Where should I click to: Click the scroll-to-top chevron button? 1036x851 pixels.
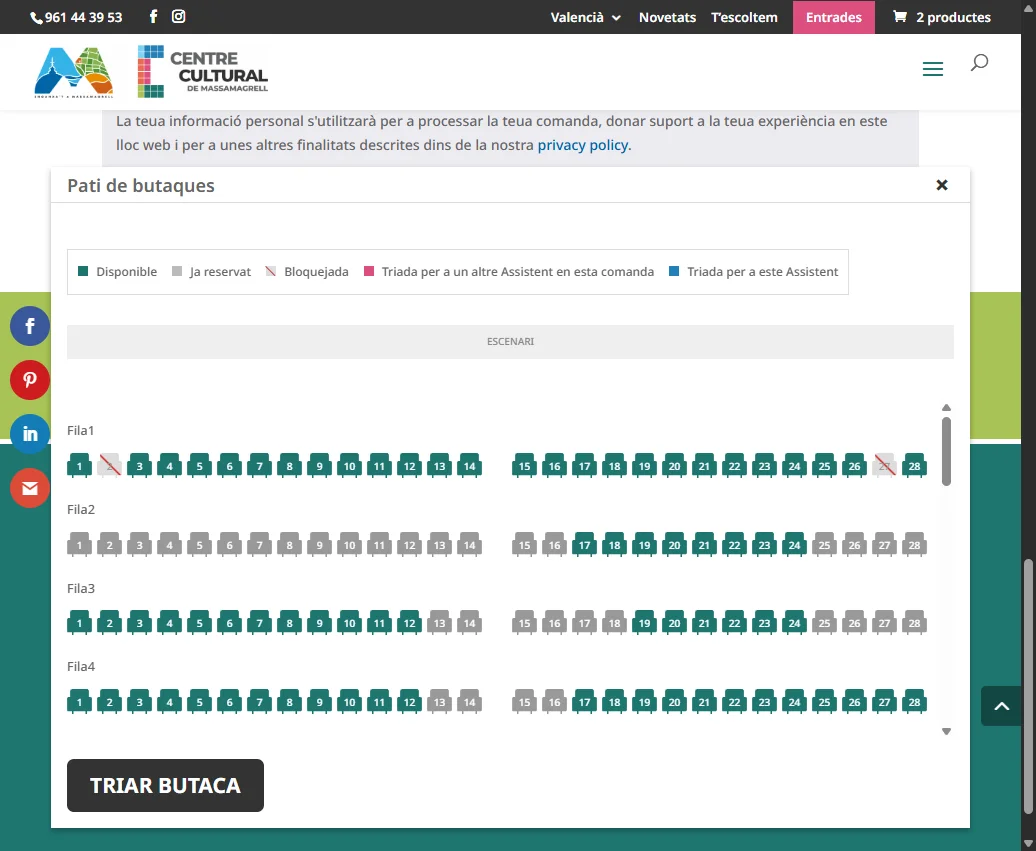[1002, 706]
